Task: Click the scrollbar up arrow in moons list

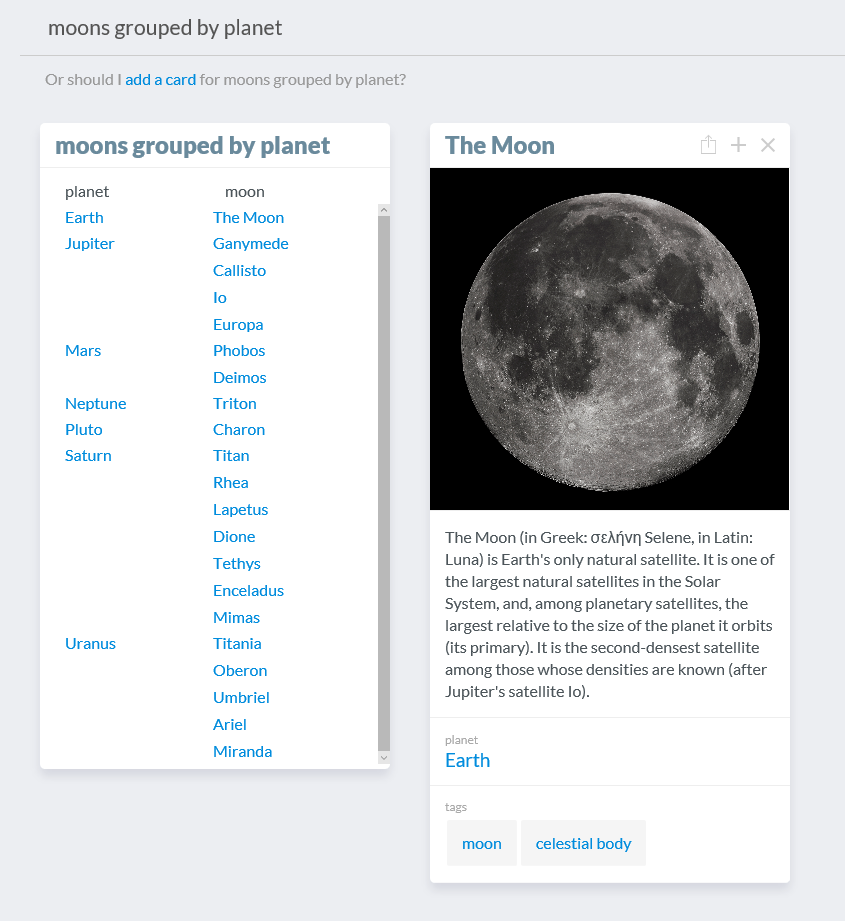Action: click(384, 210)
